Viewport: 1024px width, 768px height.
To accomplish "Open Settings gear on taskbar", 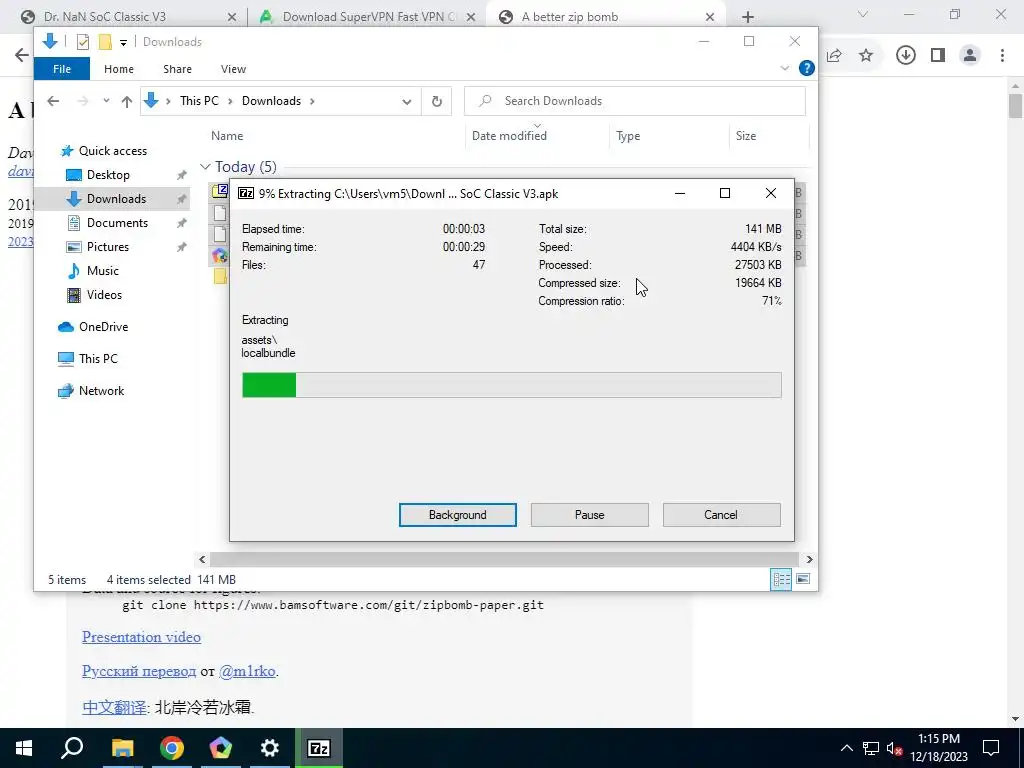I will 269,748.
